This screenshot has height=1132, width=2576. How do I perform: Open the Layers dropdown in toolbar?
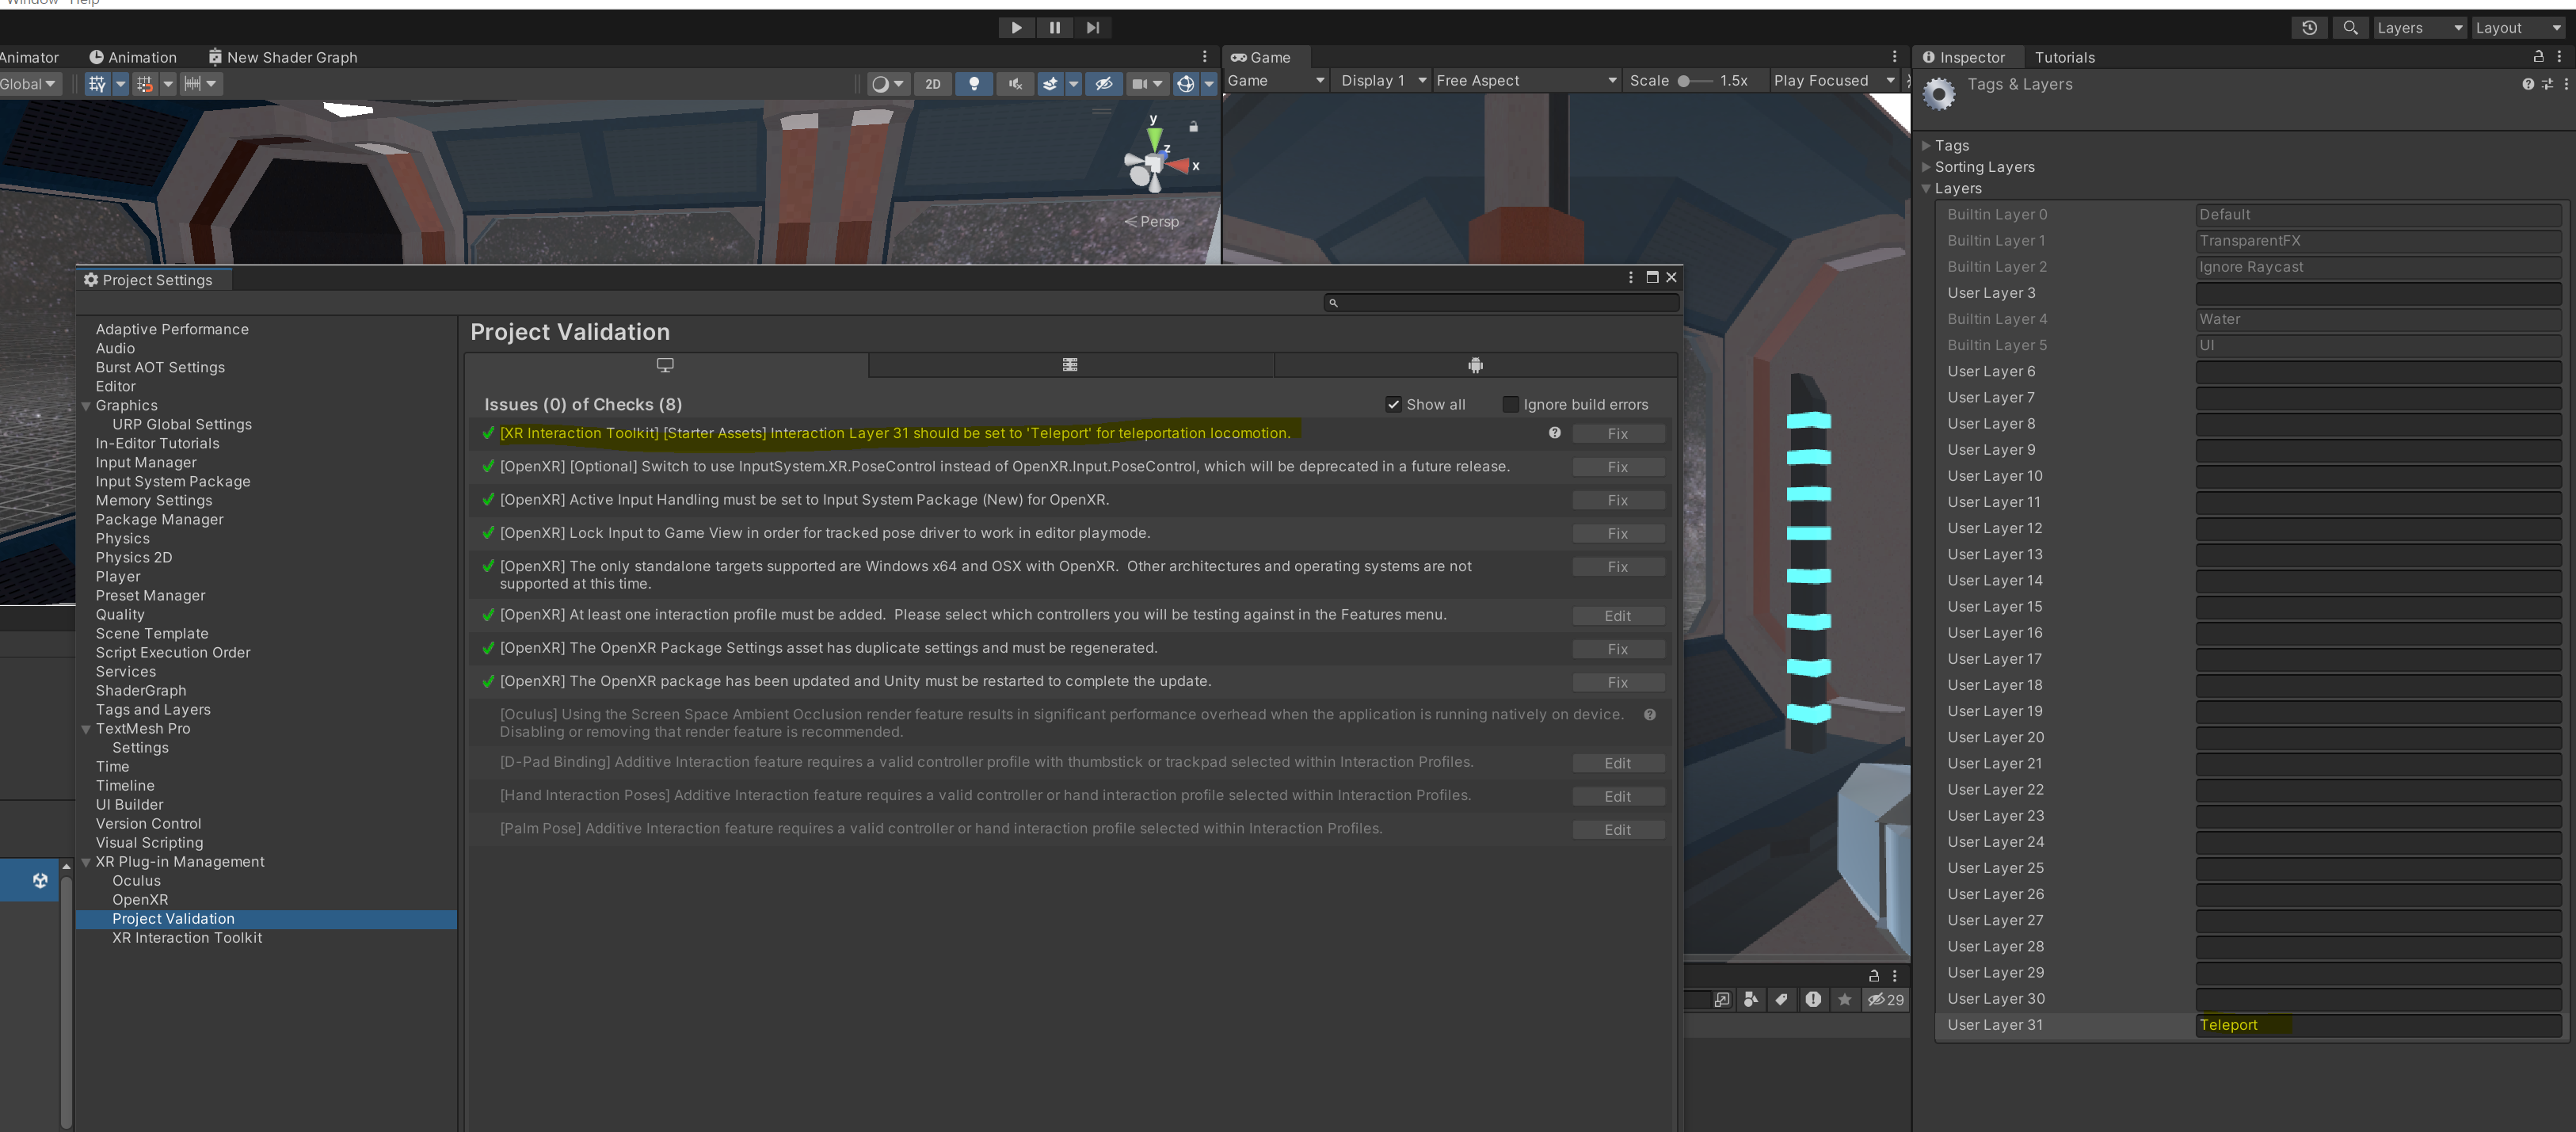[x=2419, y=28]
